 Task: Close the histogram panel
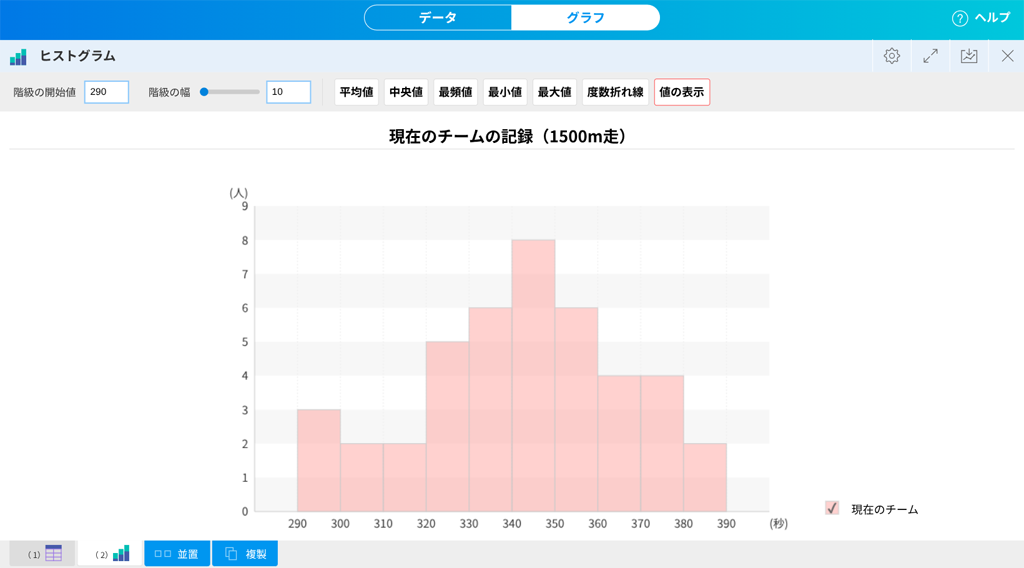click(1008, 56)
